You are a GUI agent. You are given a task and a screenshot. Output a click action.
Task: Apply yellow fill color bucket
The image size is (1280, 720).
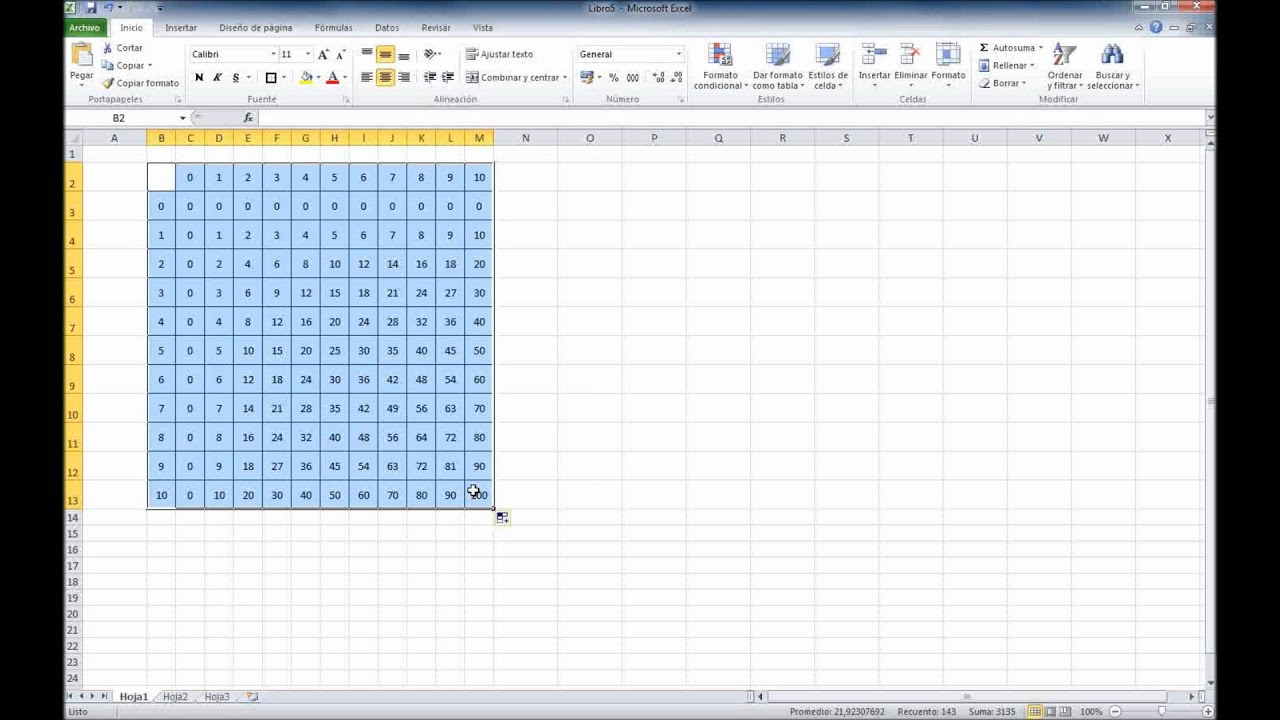pyautogui.click(x=306, y=77)
